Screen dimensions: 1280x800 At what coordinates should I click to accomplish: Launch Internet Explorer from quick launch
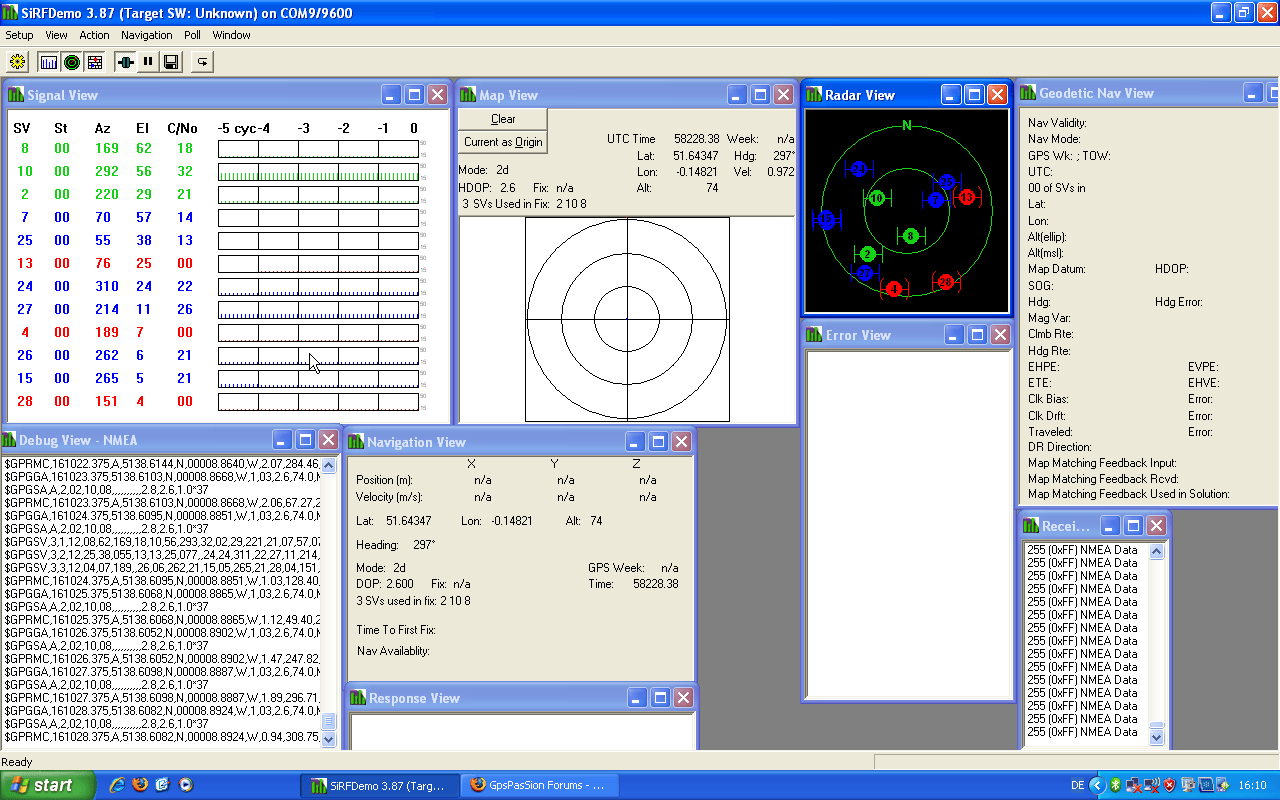pyautogui.click(x=117, y=785)
